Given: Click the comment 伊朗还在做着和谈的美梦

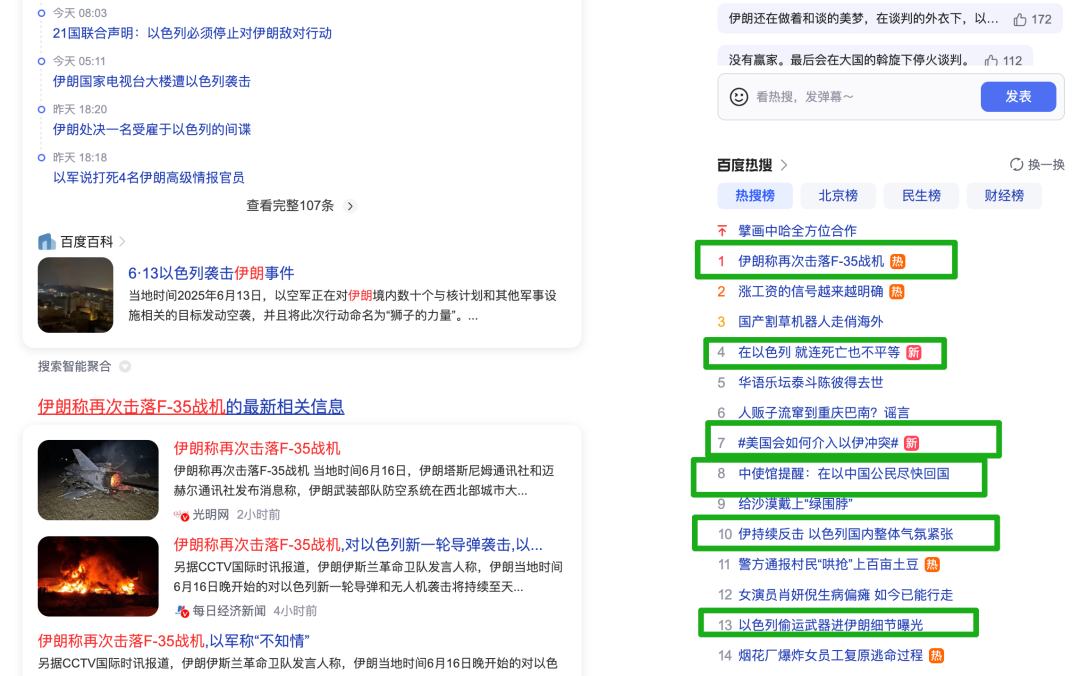Looking at the screenshot, I should [864, 19].
